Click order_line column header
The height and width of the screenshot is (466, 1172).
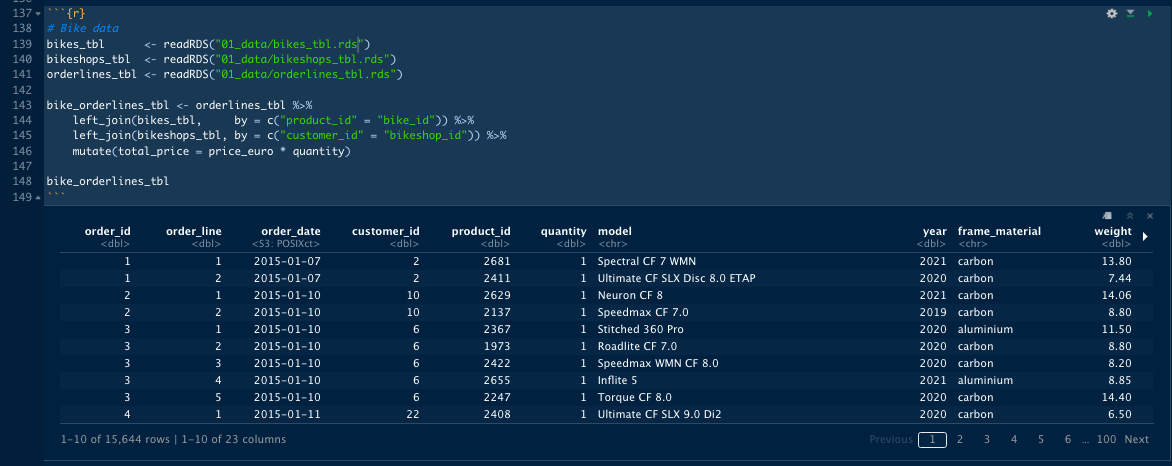coord(194,232)
